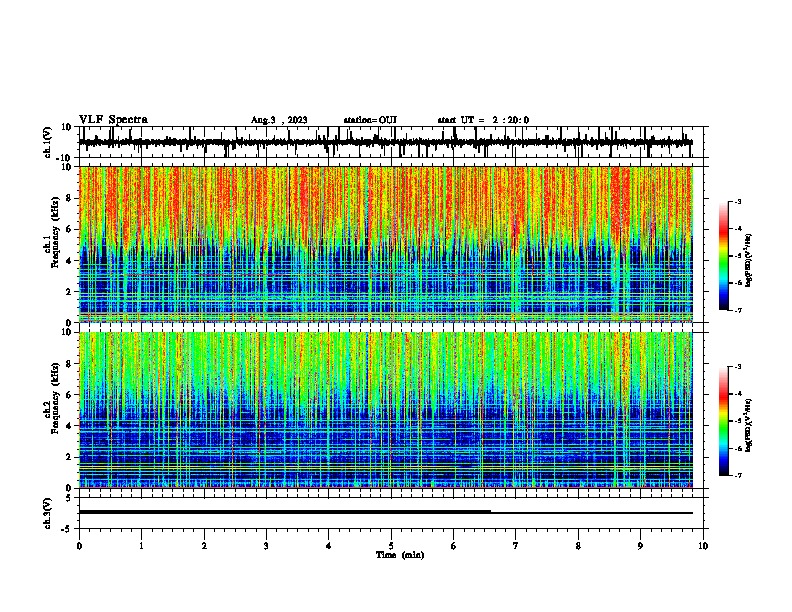The image size is (792, 612).
Task: Click the 'ch.1(V)' waveform axis label
Action: [48, 142]
